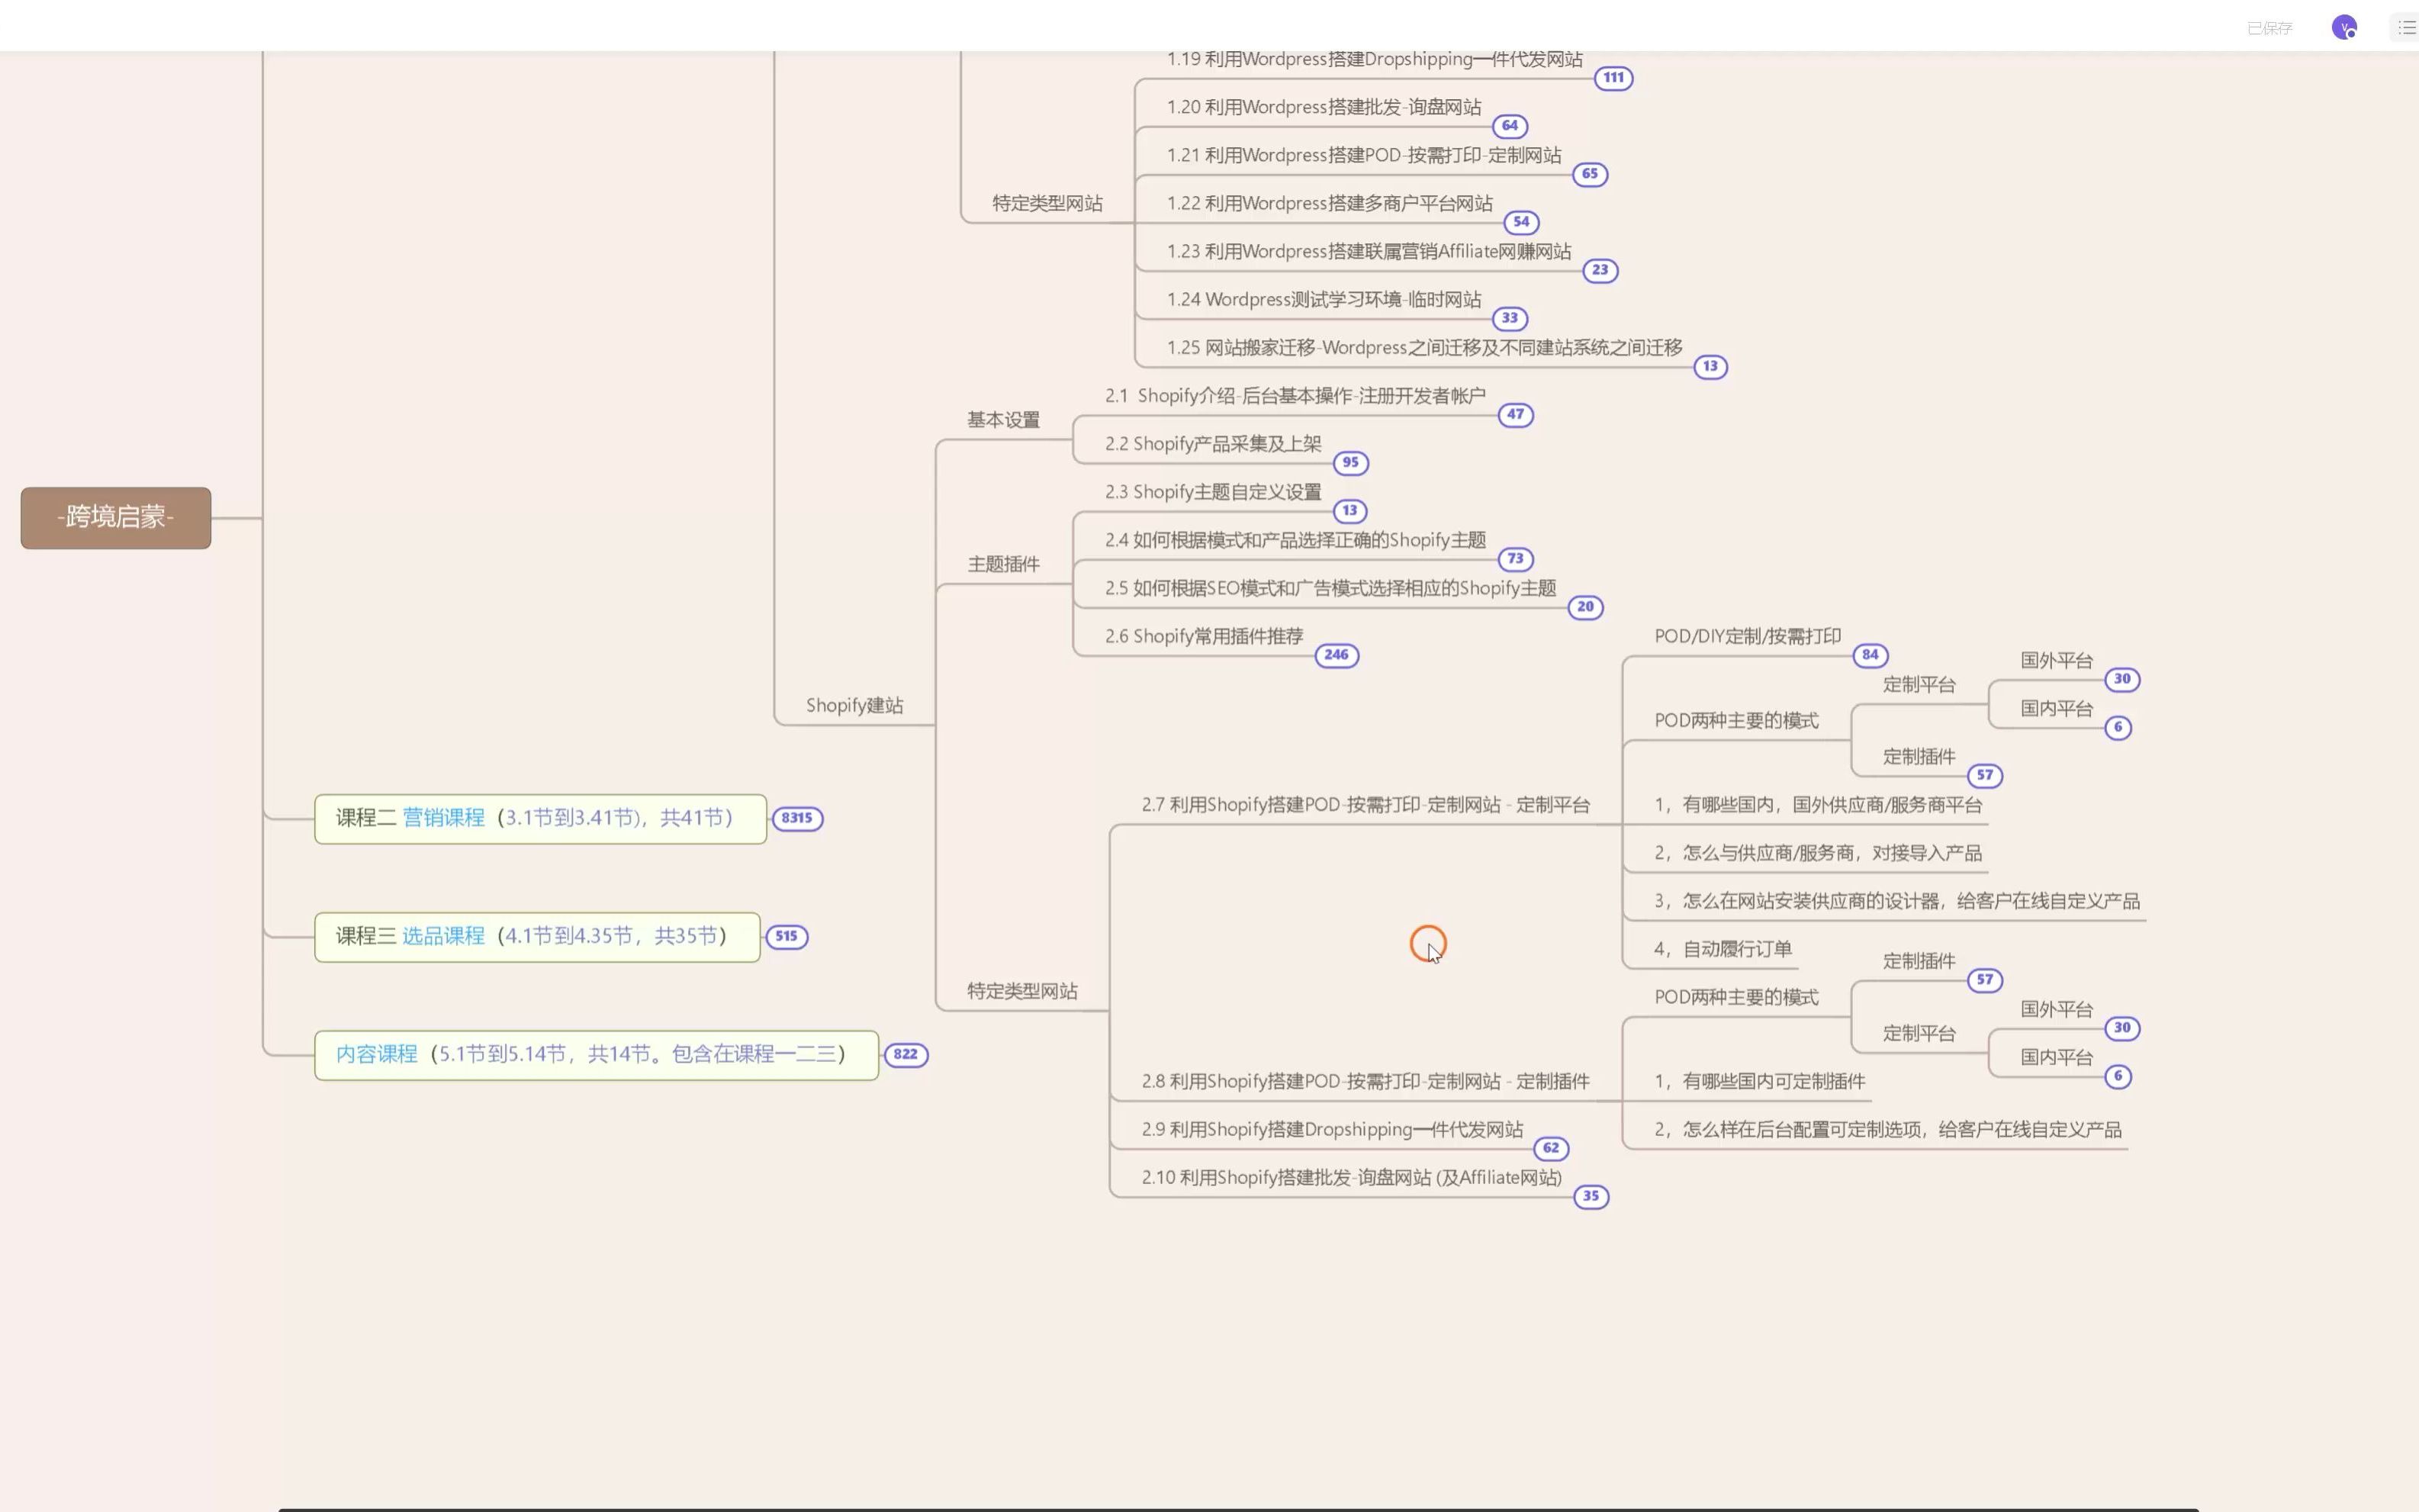Expand badge 13 on node 1.25
Viewport: 2419px width, 1512px height.
[x=1710, y=366]
